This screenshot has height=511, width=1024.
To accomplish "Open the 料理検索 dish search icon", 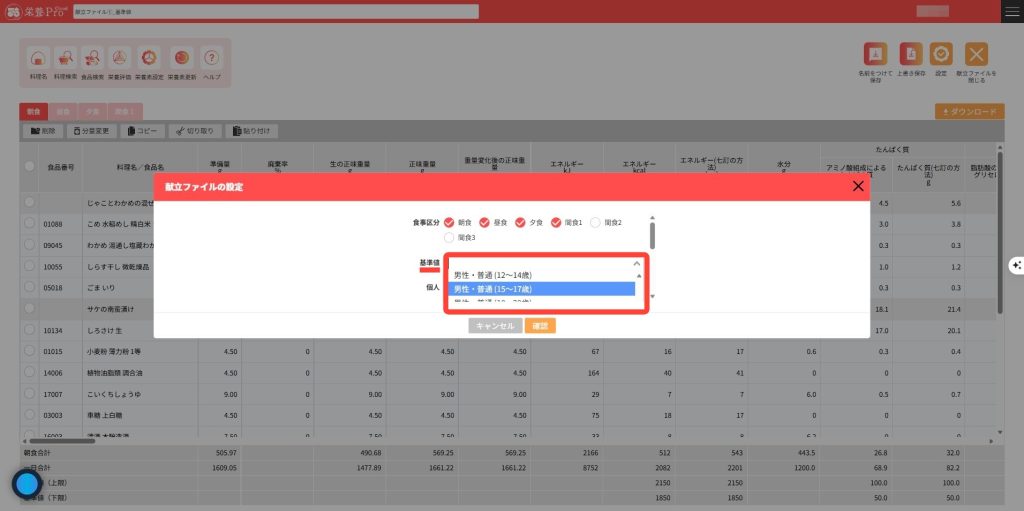I will coord(66,58).
